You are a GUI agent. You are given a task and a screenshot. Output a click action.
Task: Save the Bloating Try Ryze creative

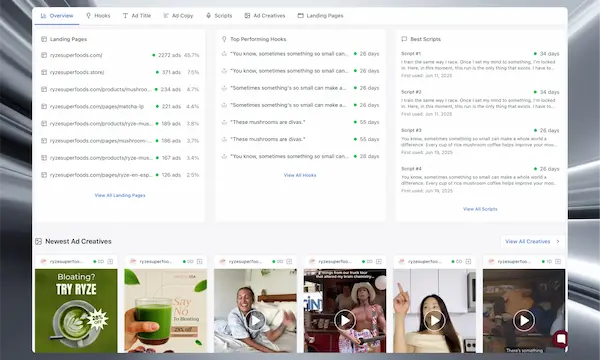[x=110, y=261]
